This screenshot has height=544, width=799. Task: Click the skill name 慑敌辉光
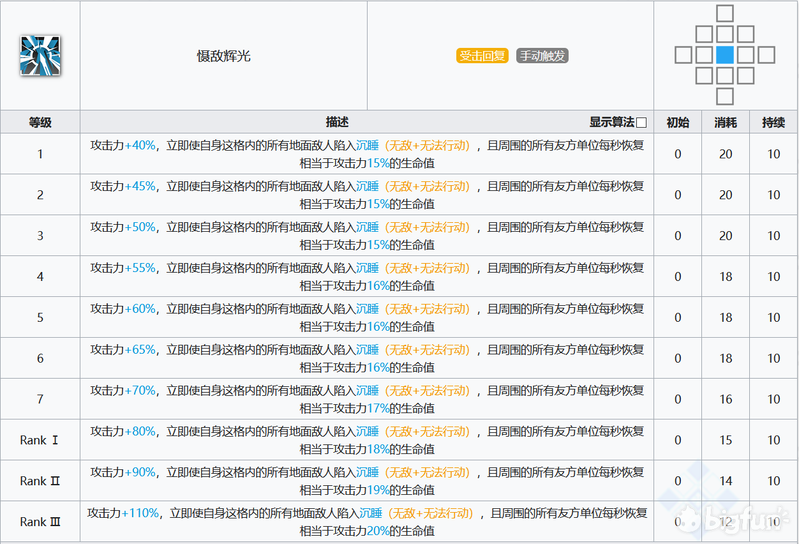(224, 56)
